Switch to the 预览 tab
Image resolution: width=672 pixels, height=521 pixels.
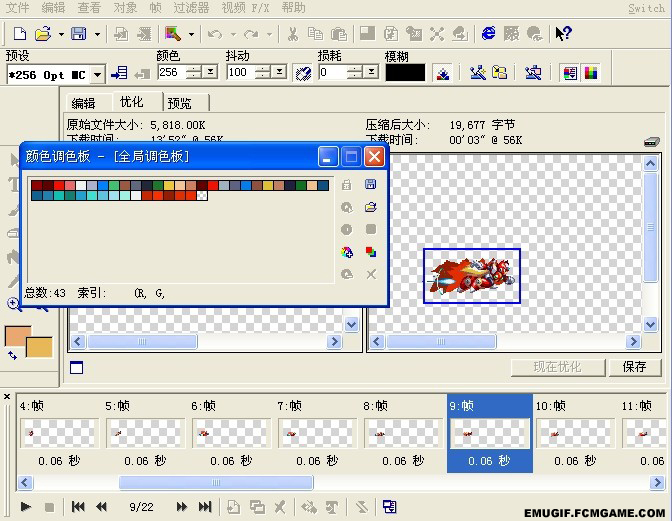tap(180, 103)
